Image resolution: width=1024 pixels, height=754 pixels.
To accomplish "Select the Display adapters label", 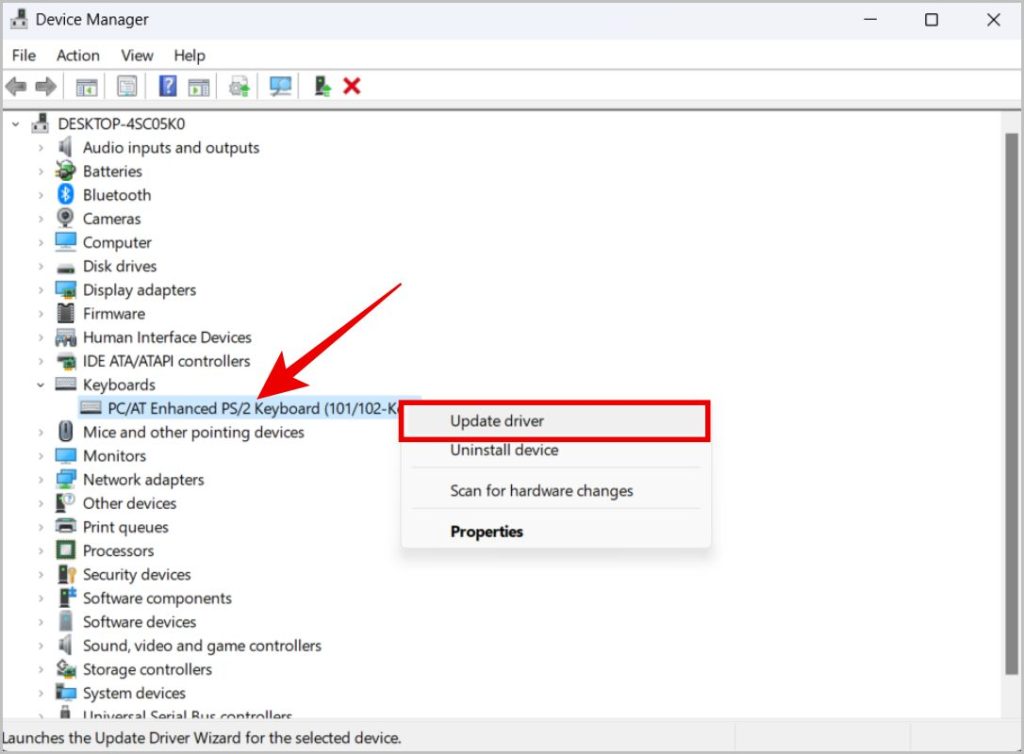I will click(139, 290).
